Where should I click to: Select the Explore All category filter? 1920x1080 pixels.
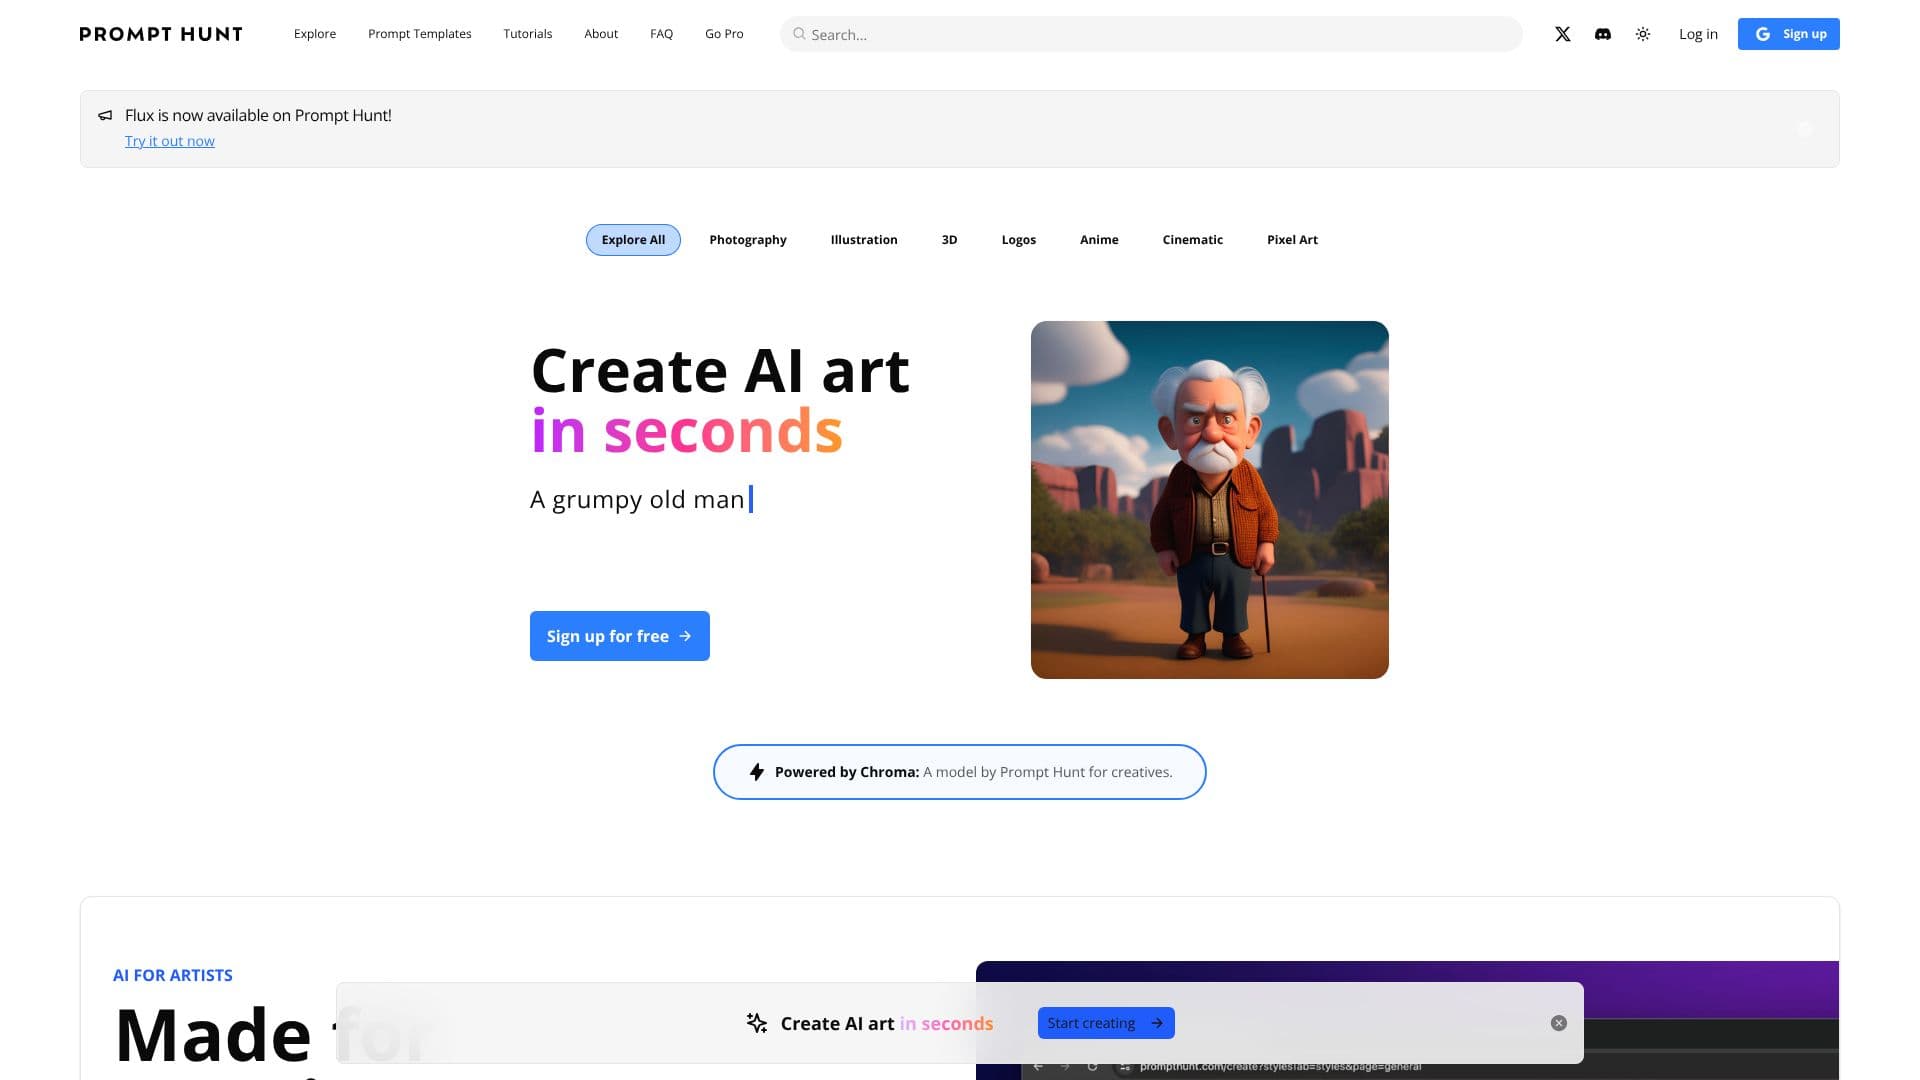tap(633, 240)
